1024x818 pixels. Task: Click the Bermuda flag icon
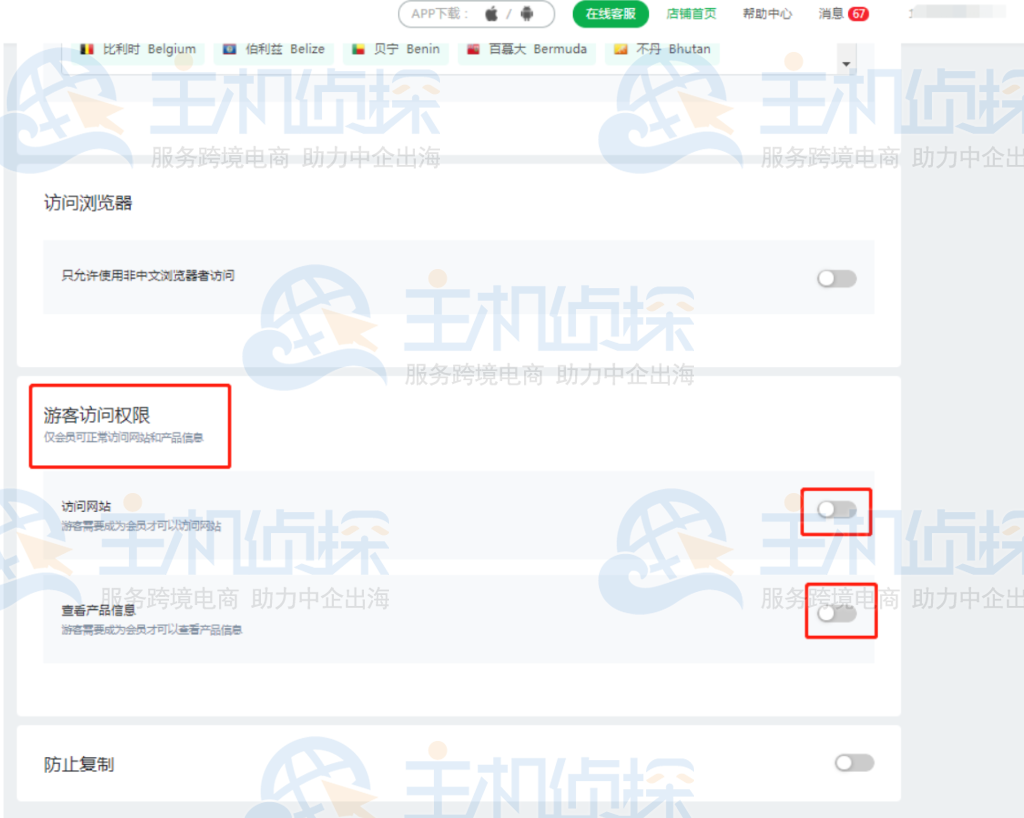tap(472, 48)
